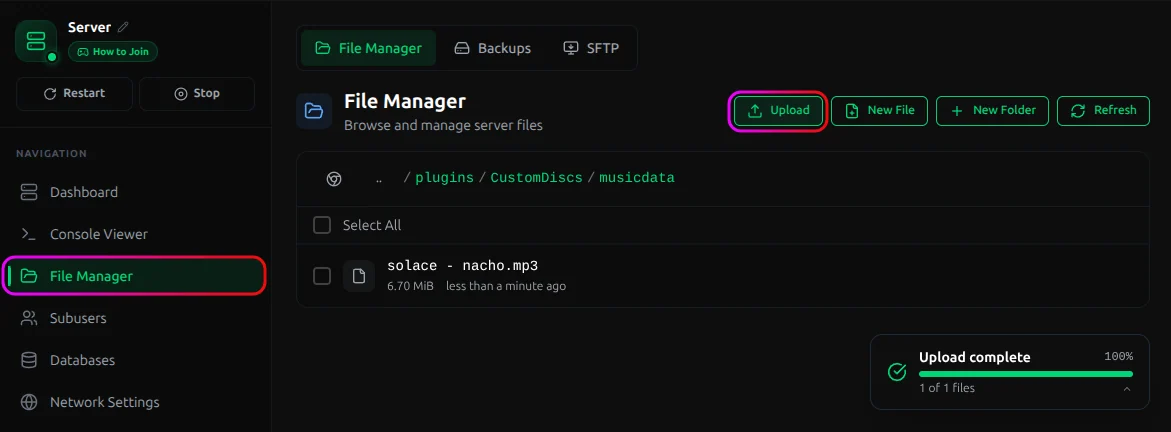Open Subusers page
The image size is (1171, 432).
tap(134, 318)
